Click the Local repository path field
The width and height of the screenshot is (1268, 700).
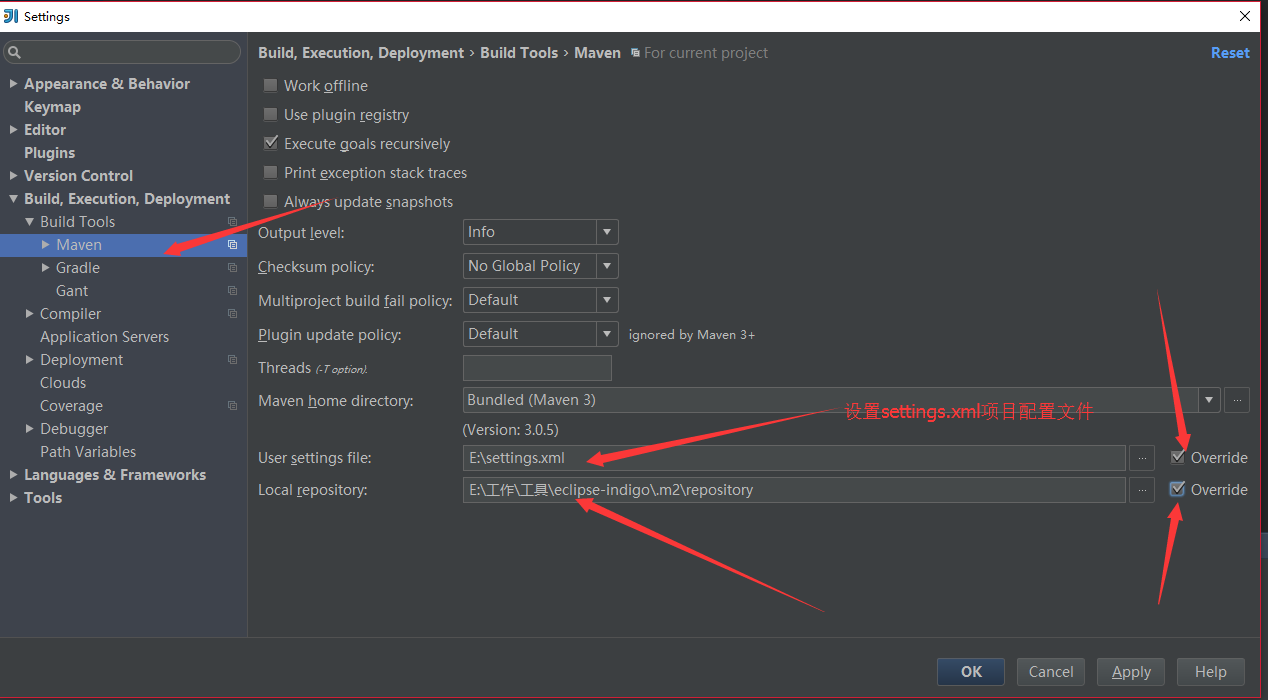tap(794, 490)
